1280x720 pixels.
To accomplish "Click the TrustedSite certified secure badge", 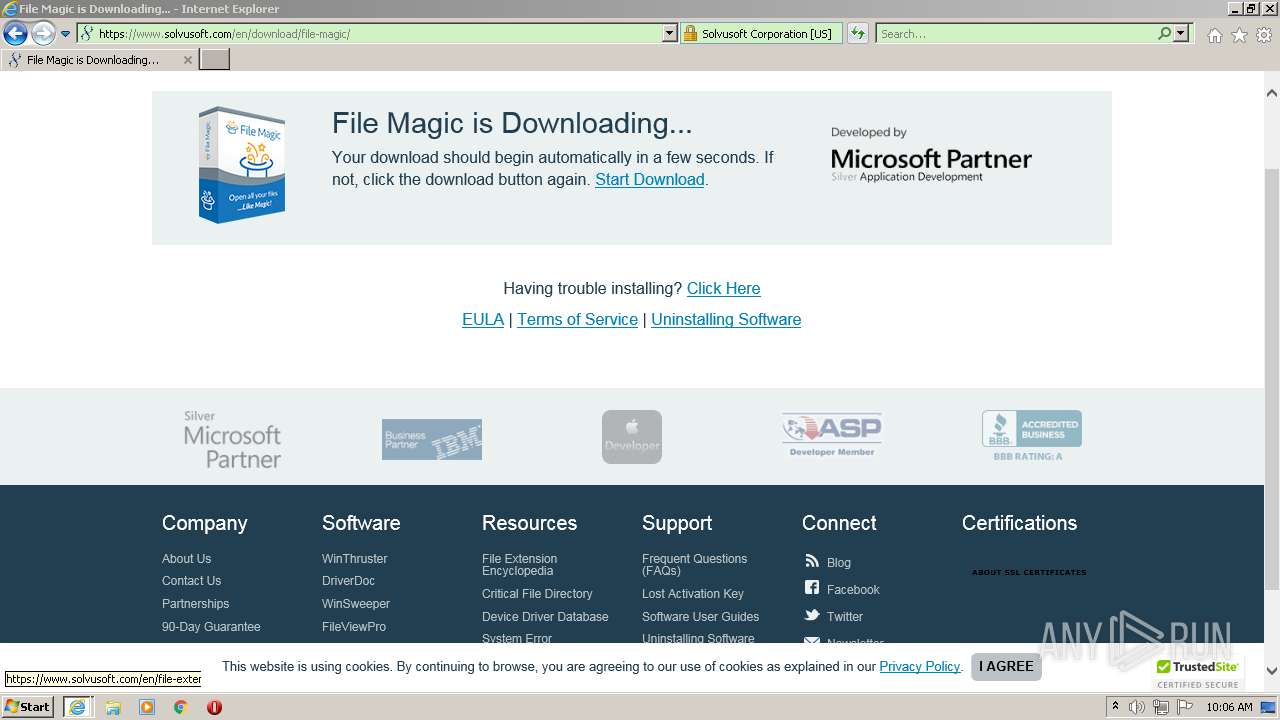I will 1198,674.
